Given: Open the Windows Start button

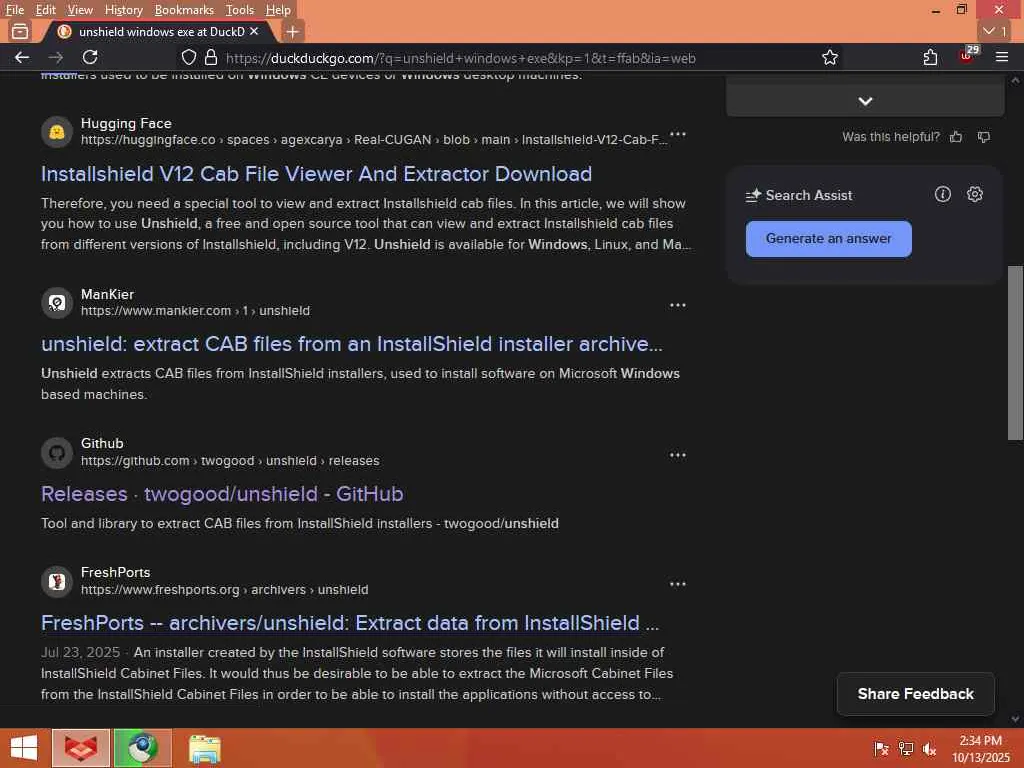Looking at the screenshot, I should tap(24, 748).
